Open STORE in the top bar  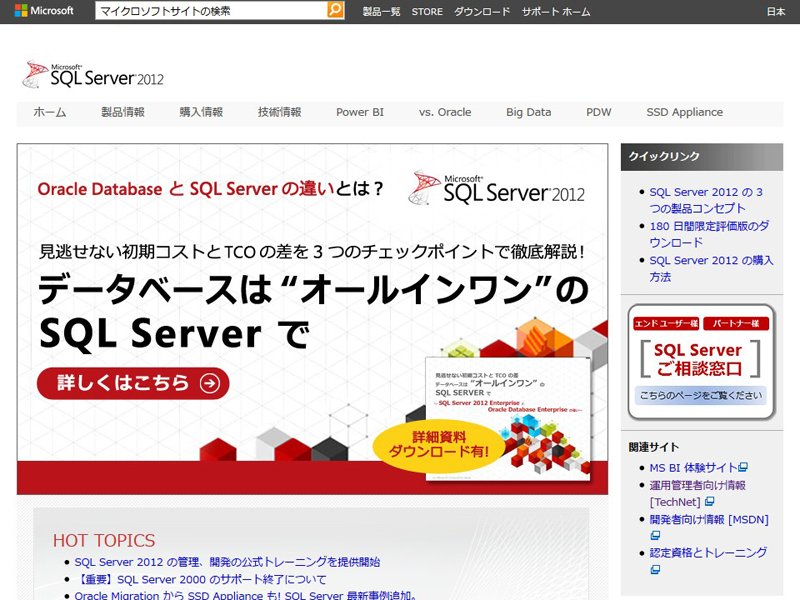pyautogui.click(x=427, y=12)
